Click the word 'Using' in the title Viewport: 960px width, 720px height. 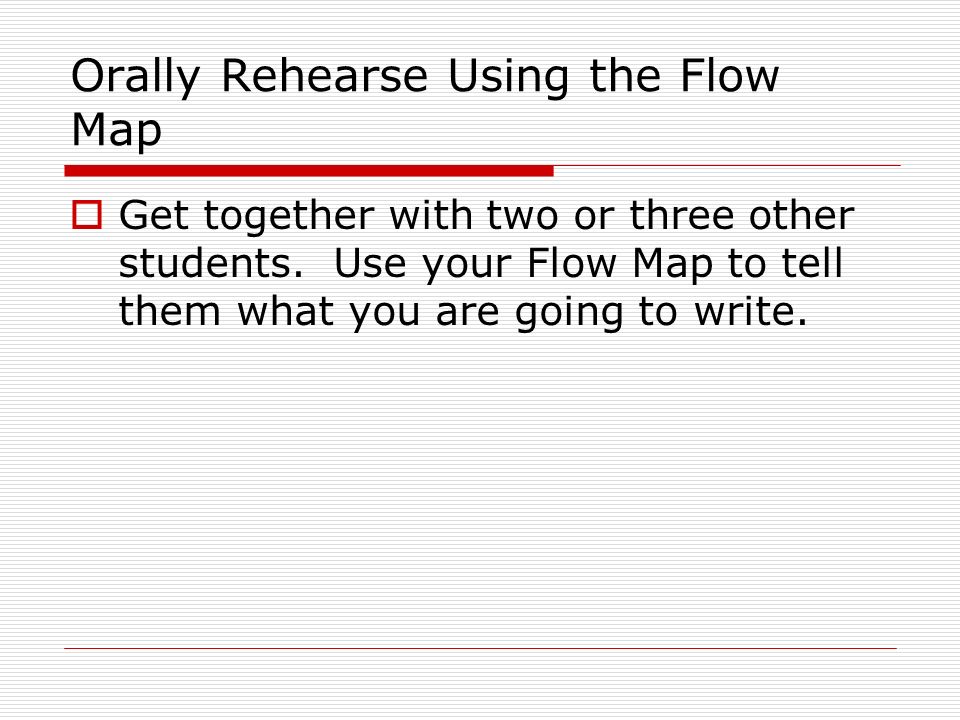pos(509,79)
